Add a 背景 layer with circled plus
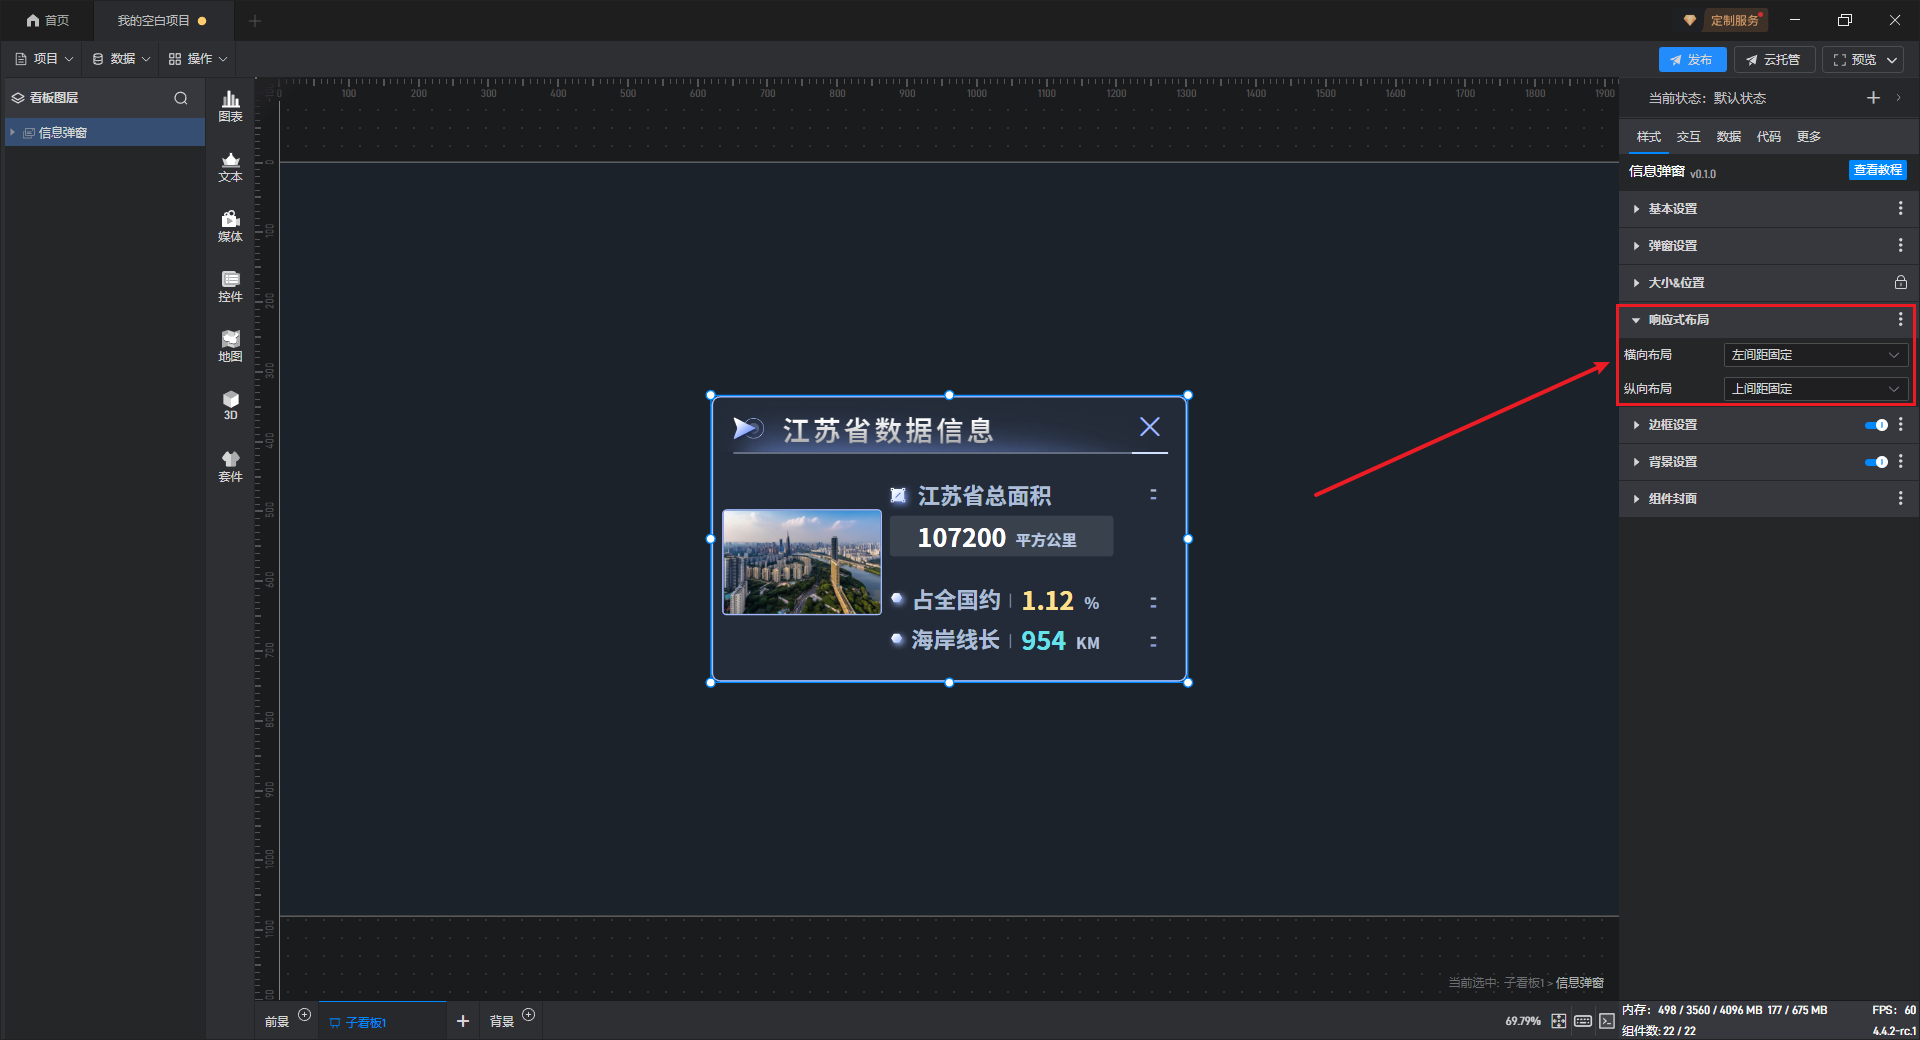1920x1040 pixels. point(529,1015)
